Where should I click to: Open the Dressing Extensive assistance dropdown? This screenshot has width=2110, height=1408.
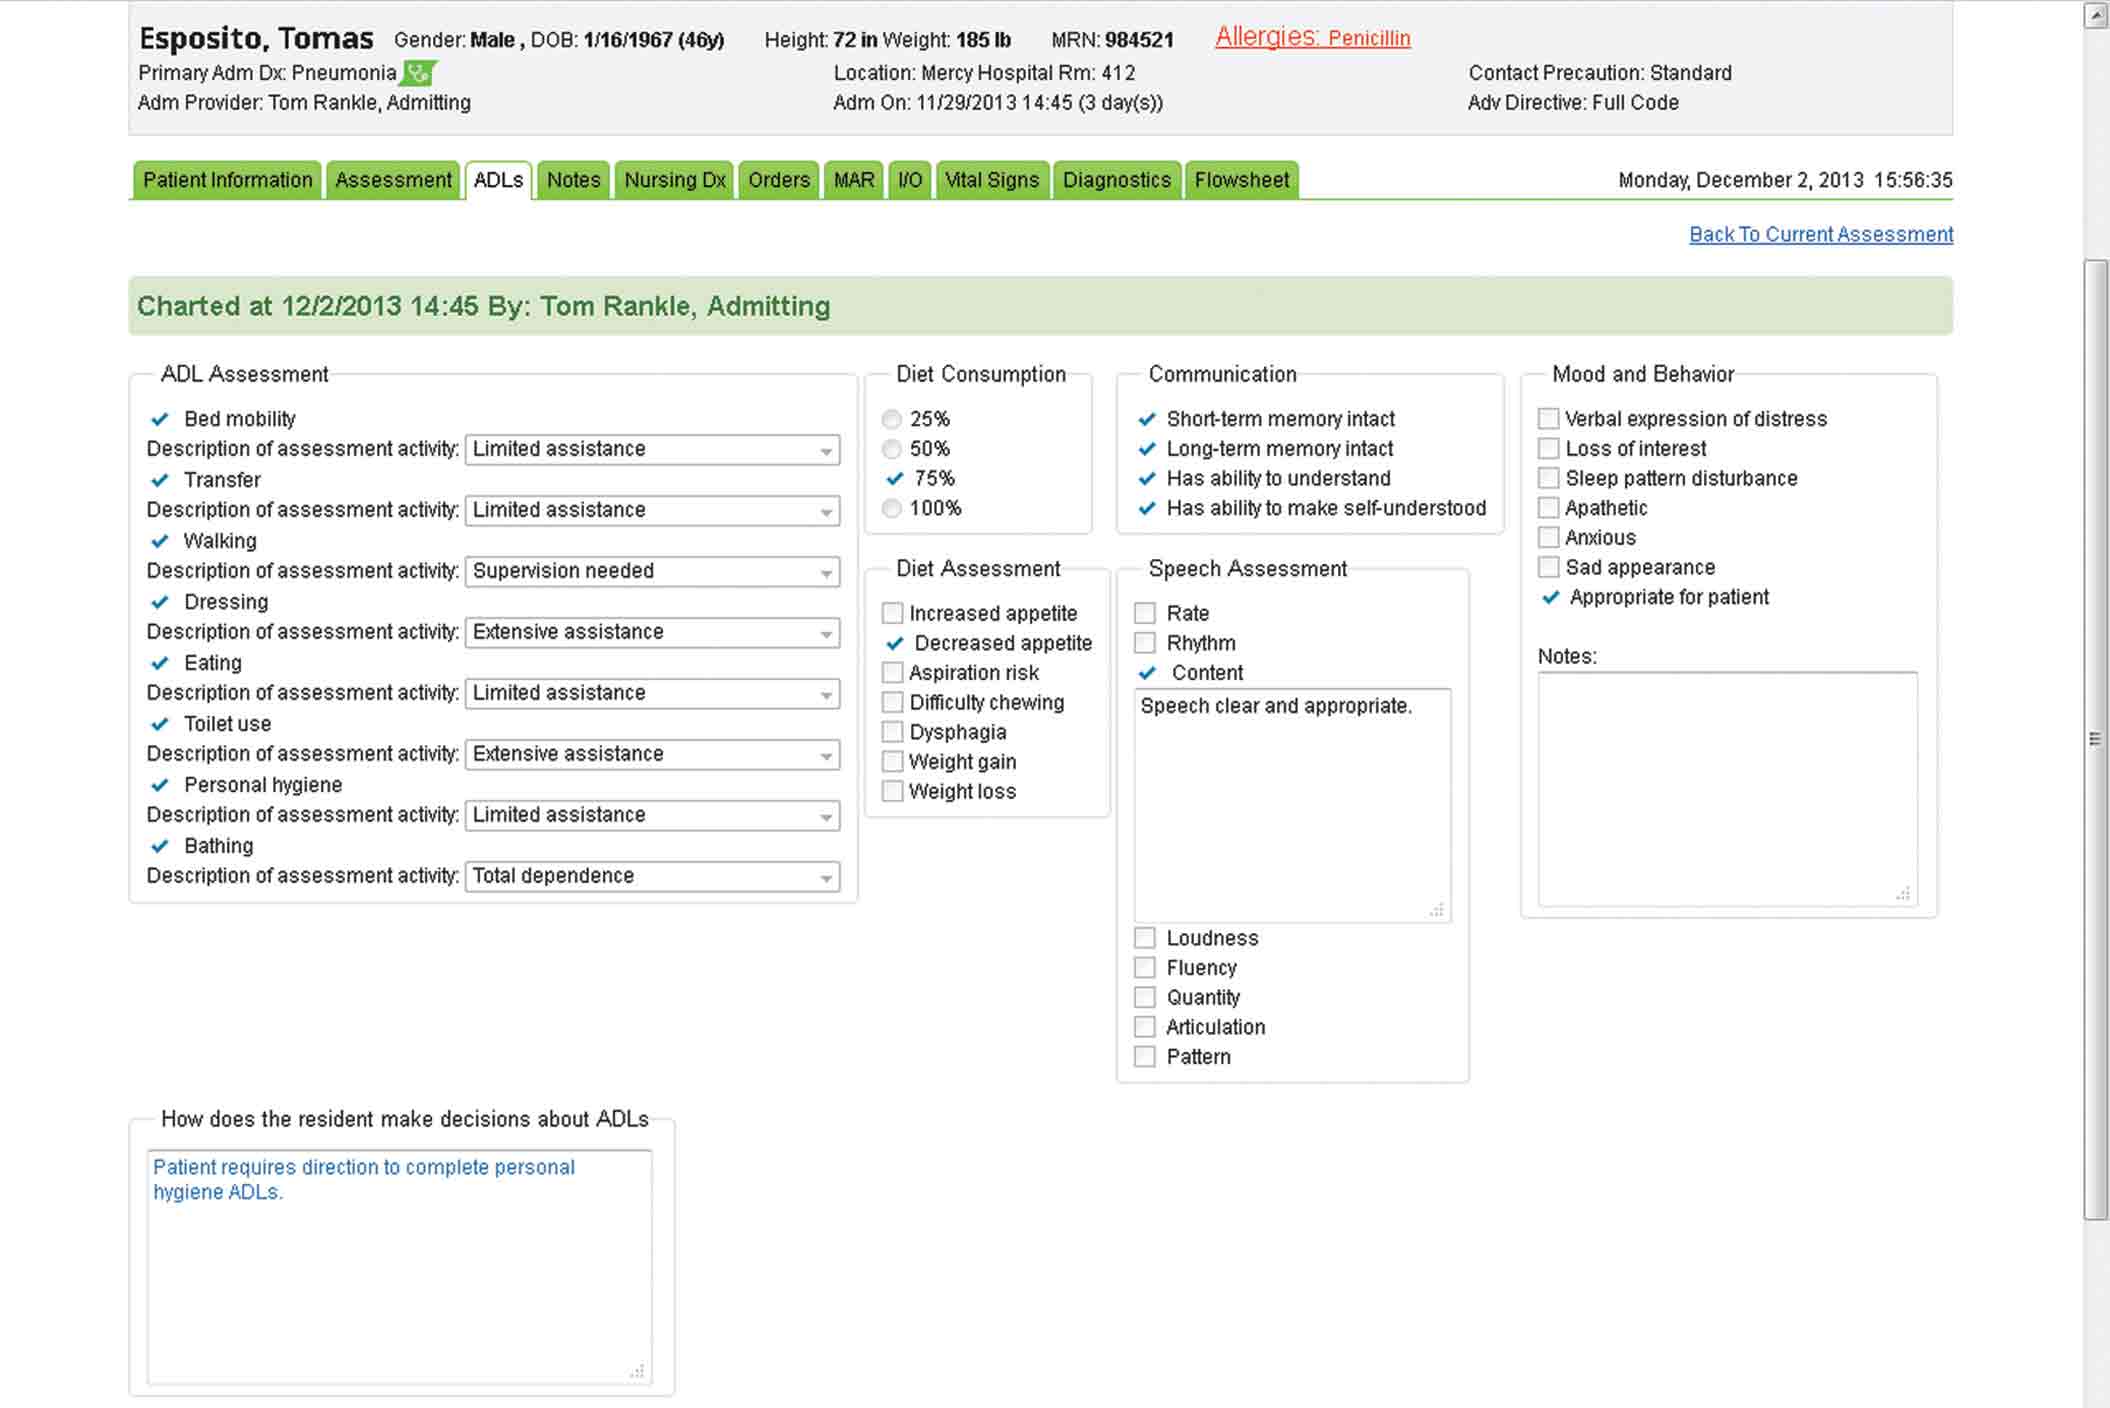(652, 632)
